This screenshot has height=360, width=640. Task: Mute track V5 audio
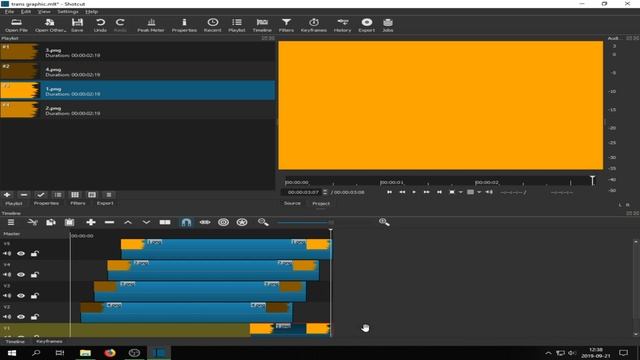[7, 253]
